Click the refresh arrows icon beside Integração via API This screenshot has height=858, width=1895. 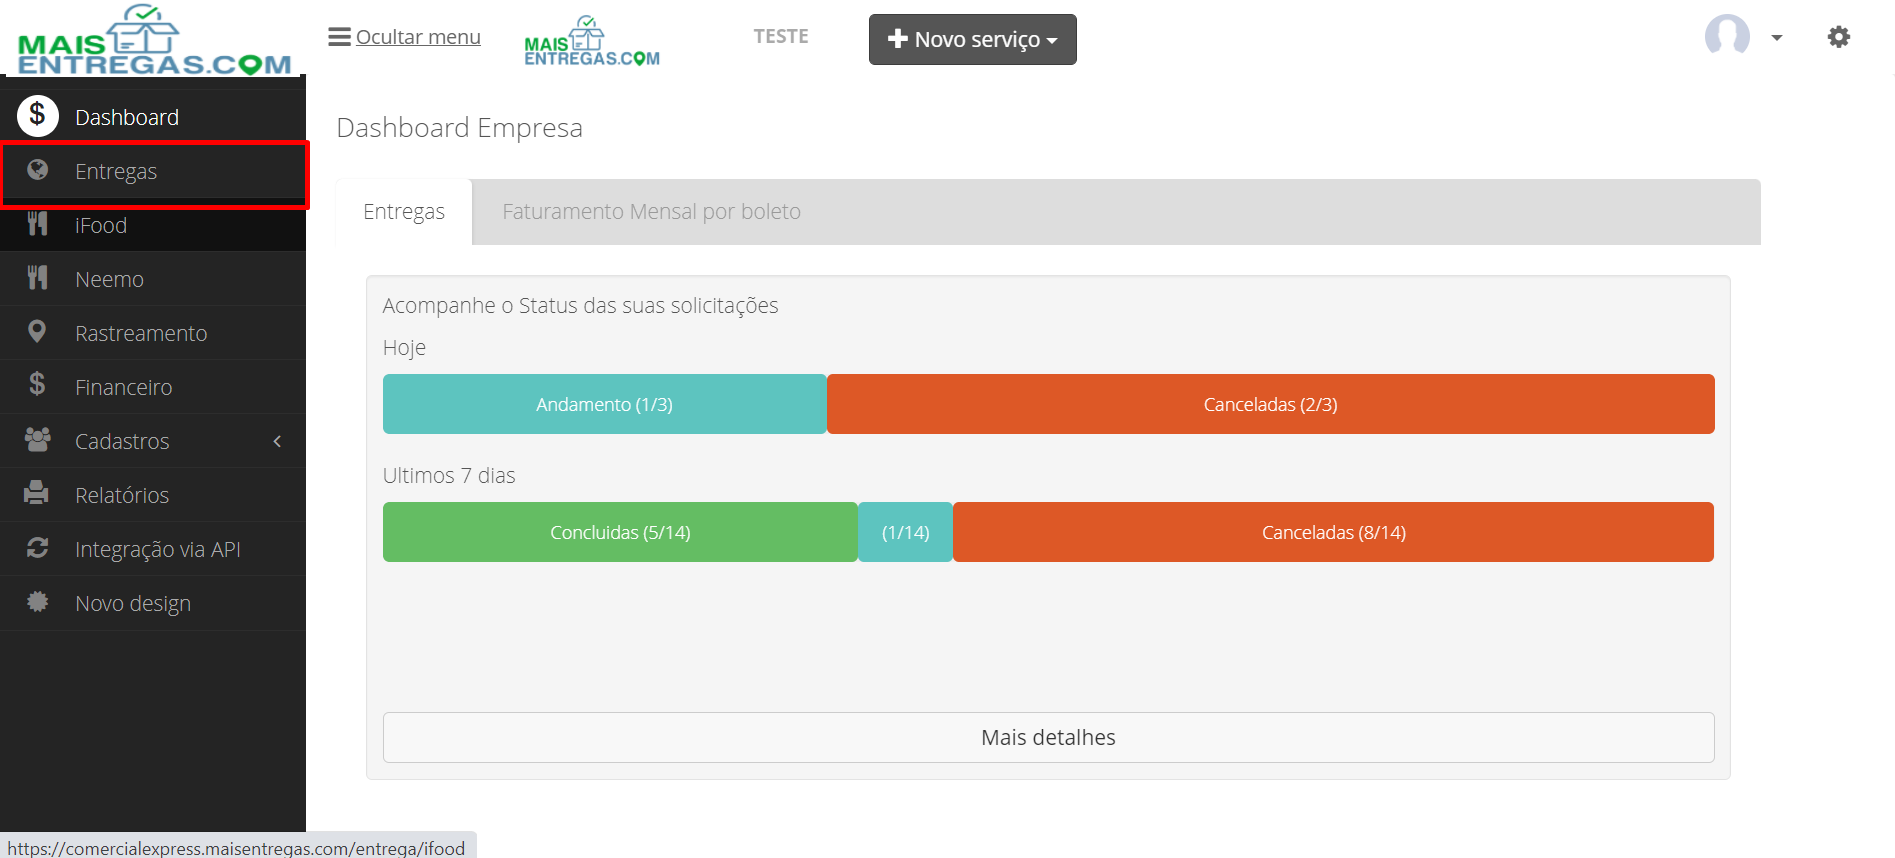[x=38, y=548]
